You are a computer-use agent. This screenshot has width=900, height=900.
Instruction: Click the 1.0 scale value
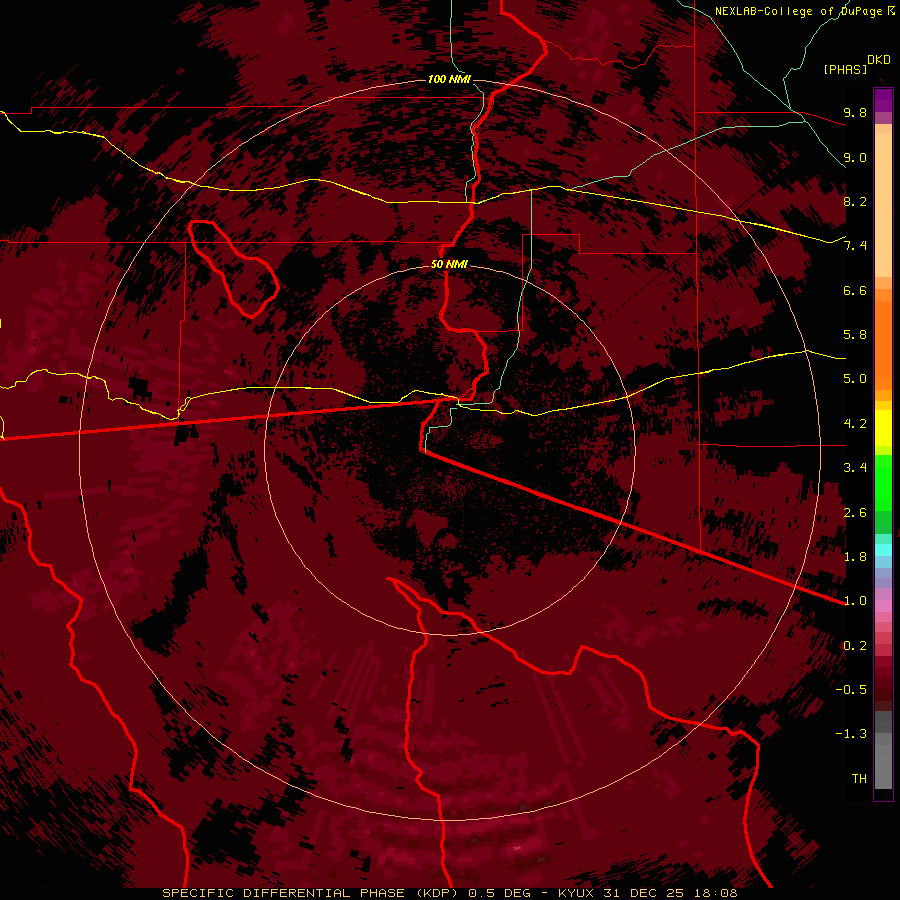pos(855,601)
